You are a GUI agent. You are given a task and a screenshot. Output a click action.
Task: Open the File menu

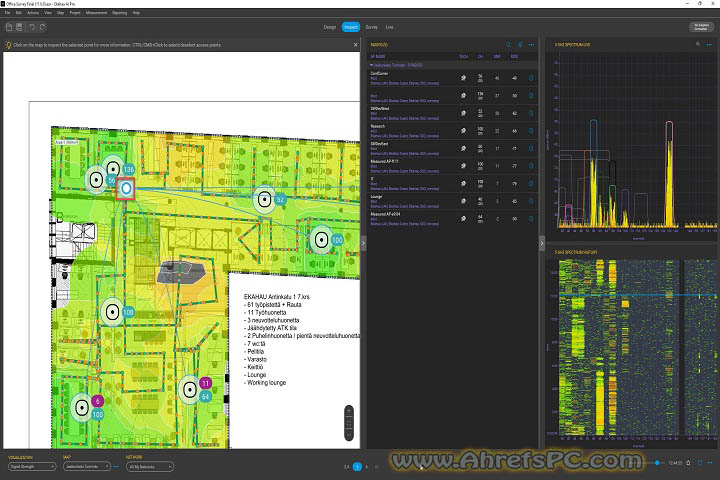[x=8, y=13]
